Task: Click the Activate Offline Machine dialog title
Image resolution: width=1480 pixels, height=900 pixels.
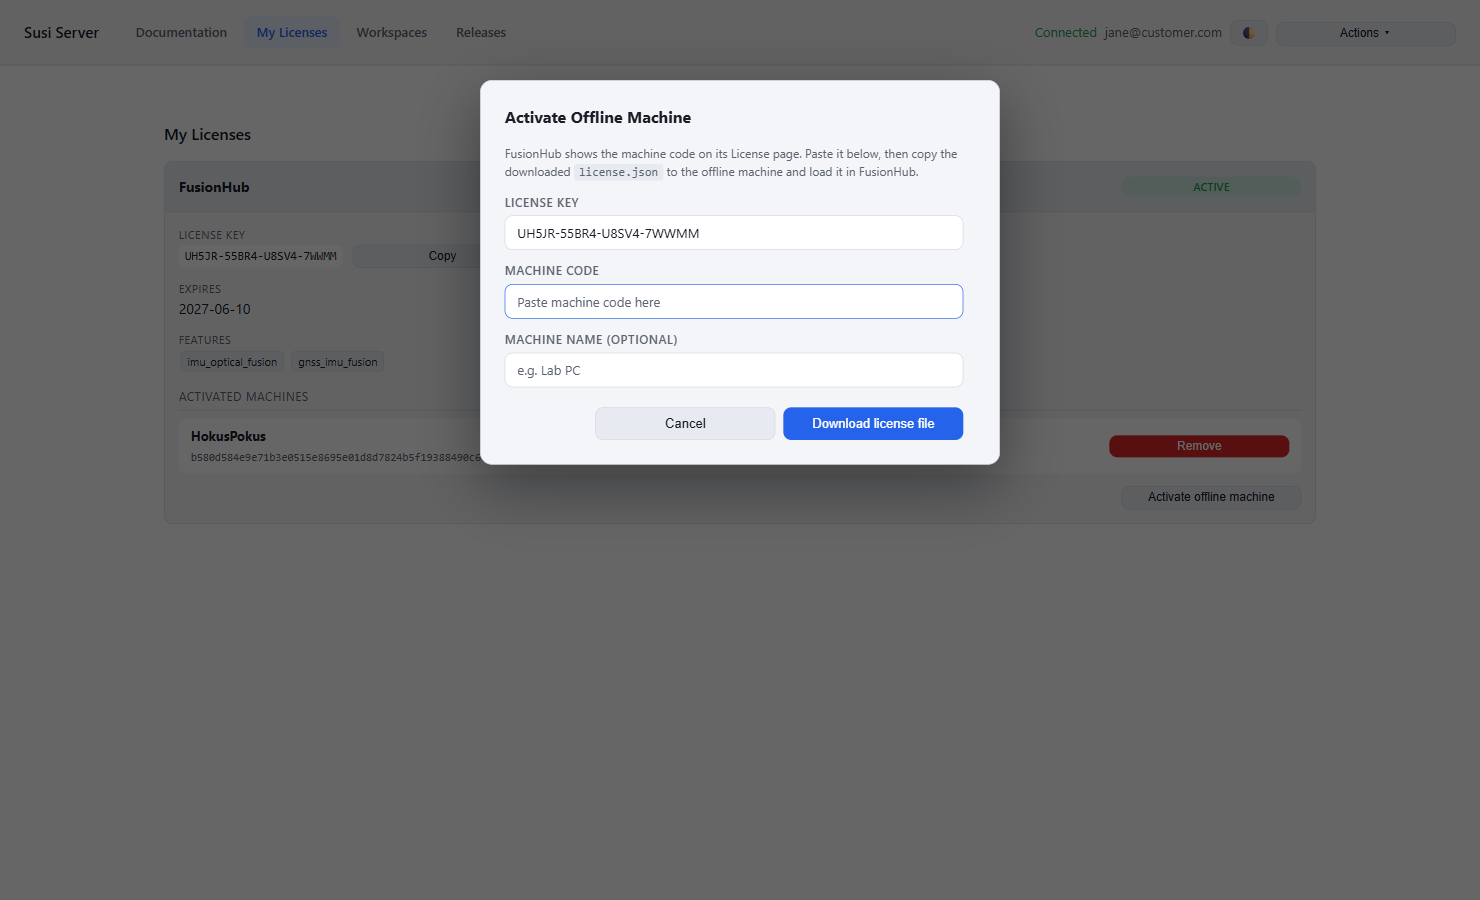Action: [x=598, y=117]
